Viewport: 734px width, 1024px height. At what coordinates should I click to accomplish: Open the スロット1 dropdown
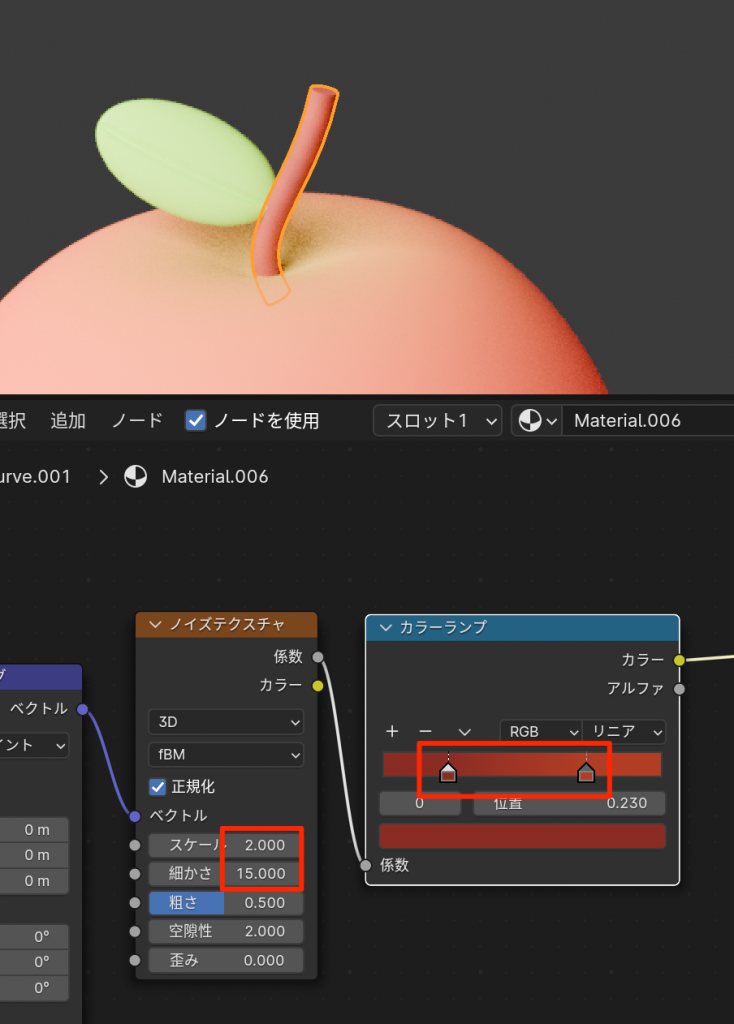pyautogui.click(x=437, y=421)
